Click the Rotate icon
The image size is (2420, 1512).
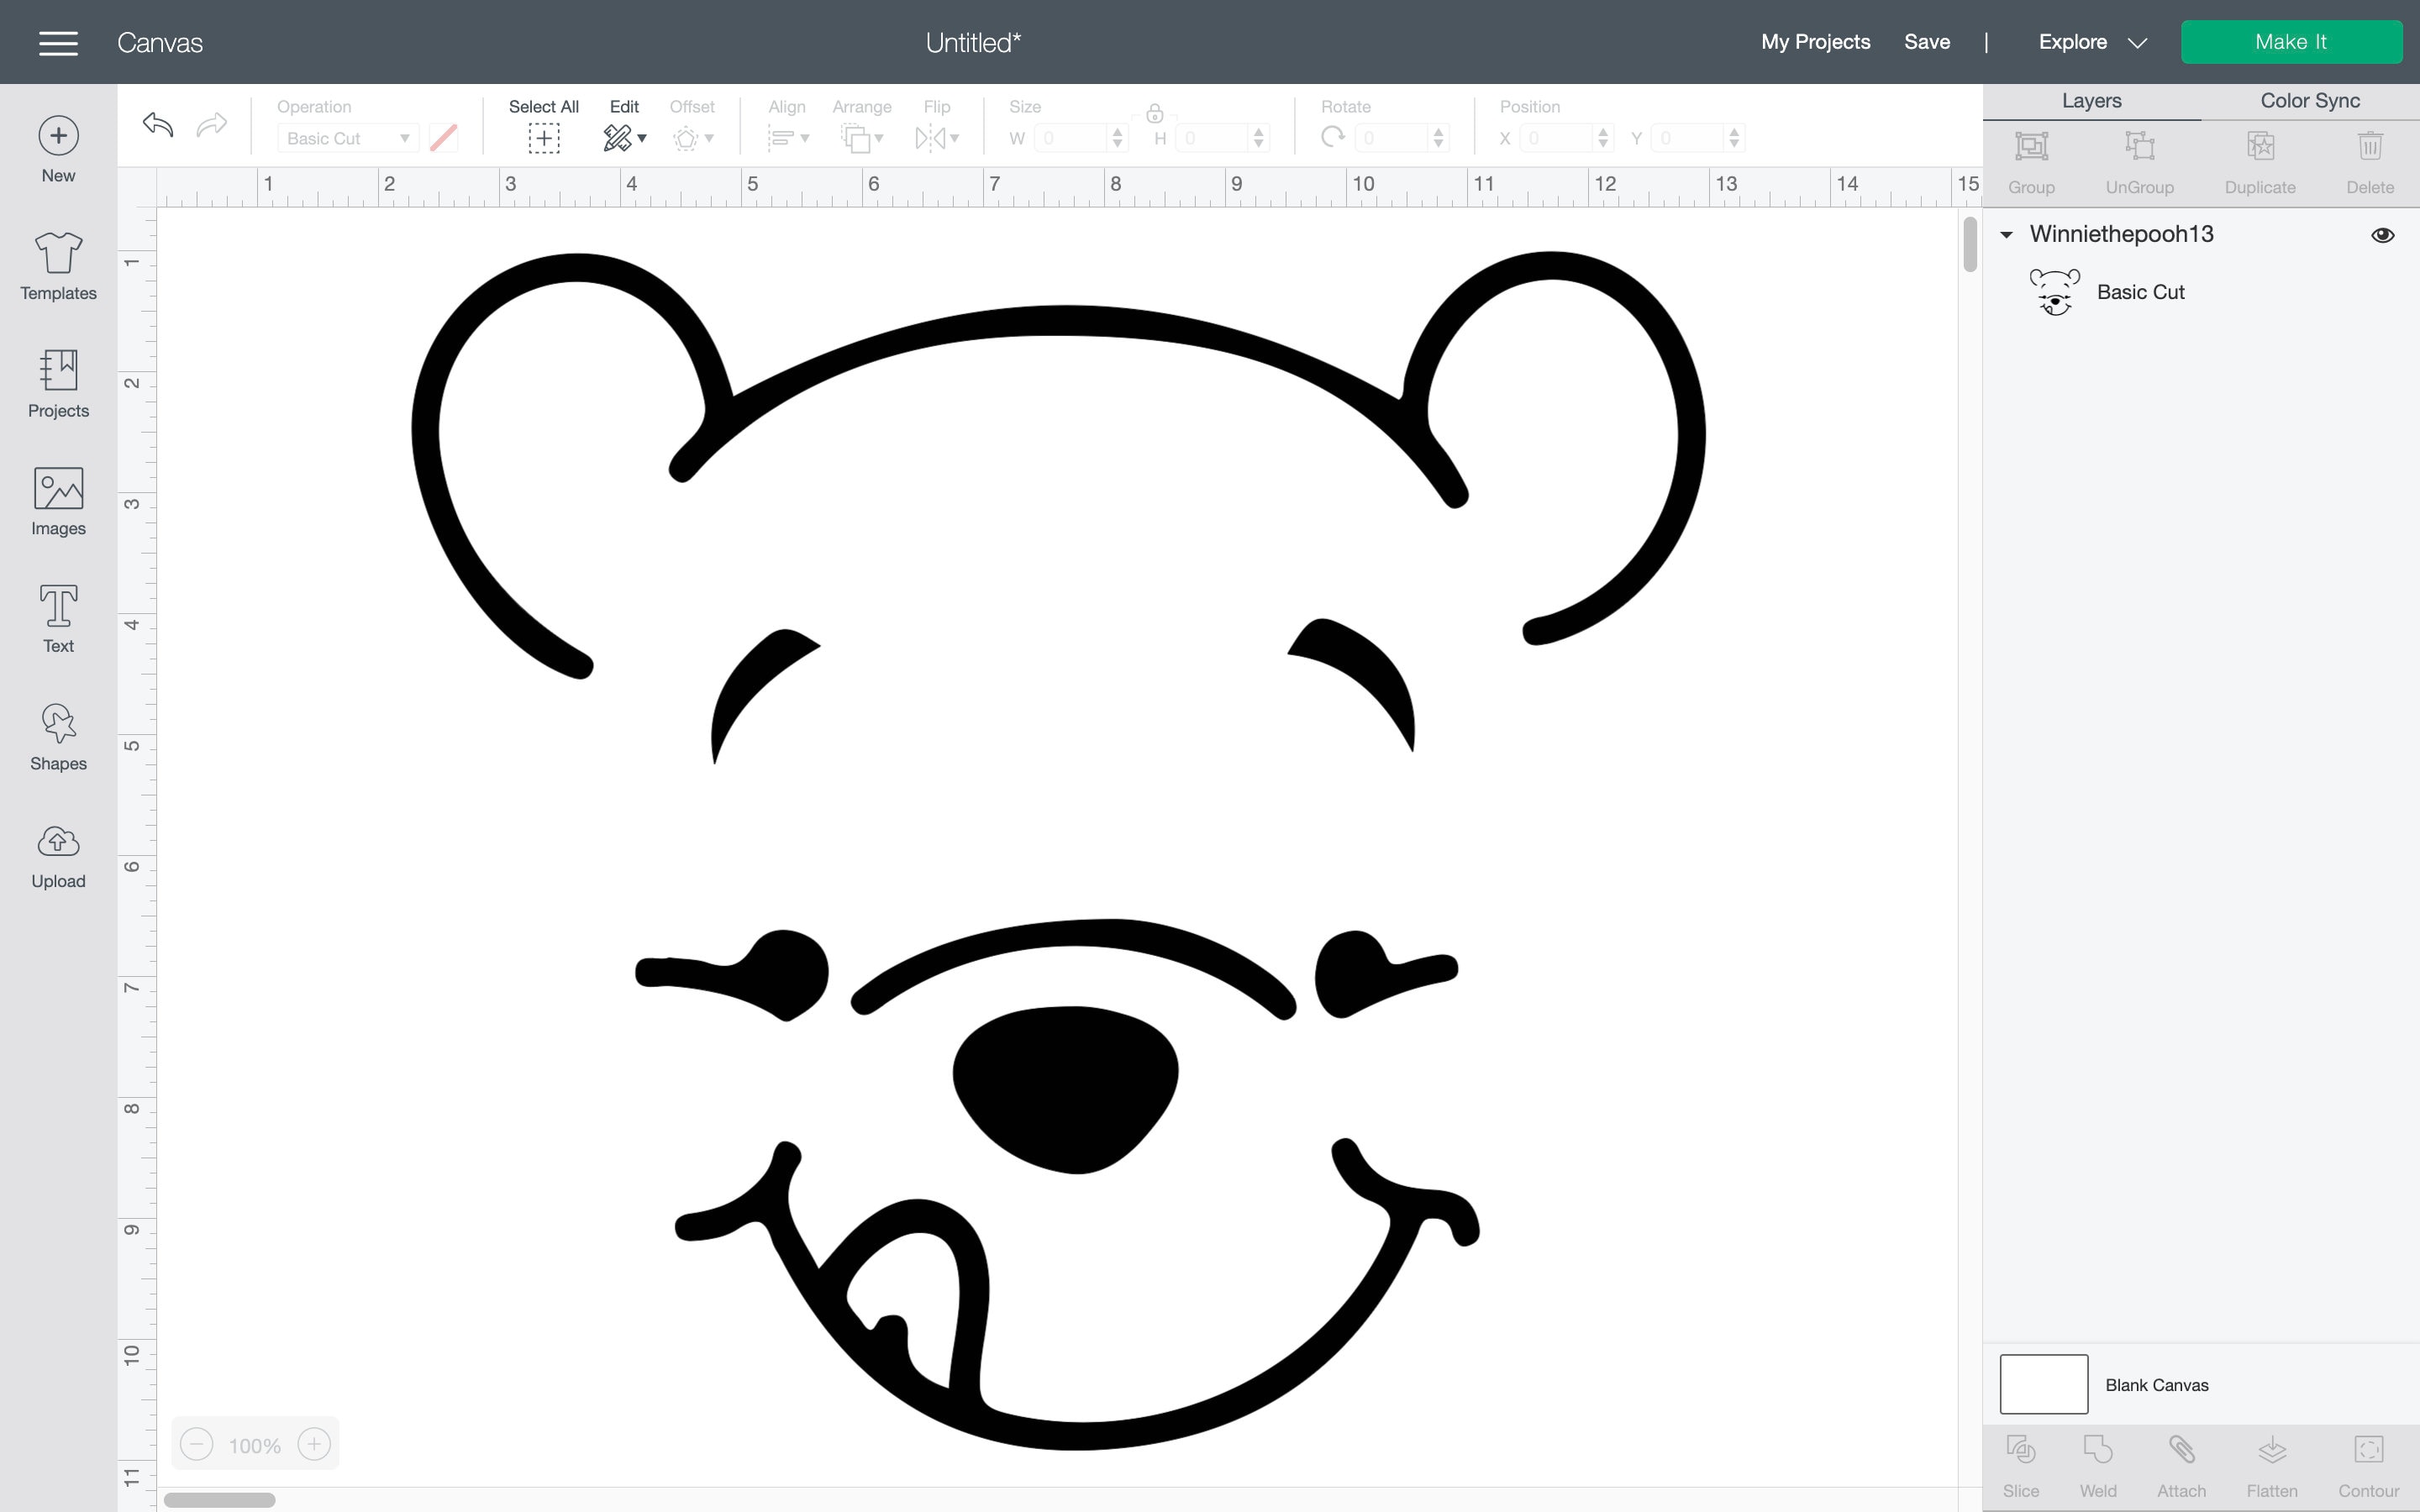pos(1332,137)
